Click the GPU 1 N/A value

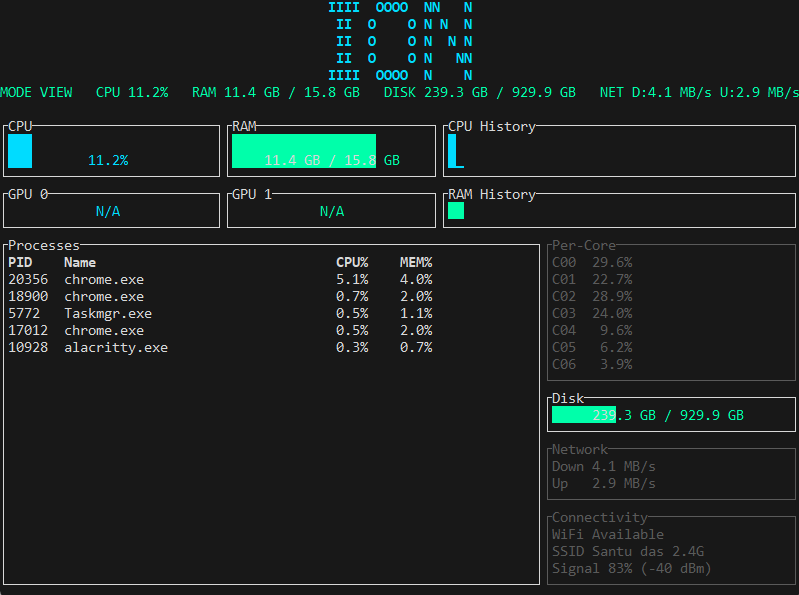click(332, 211)
